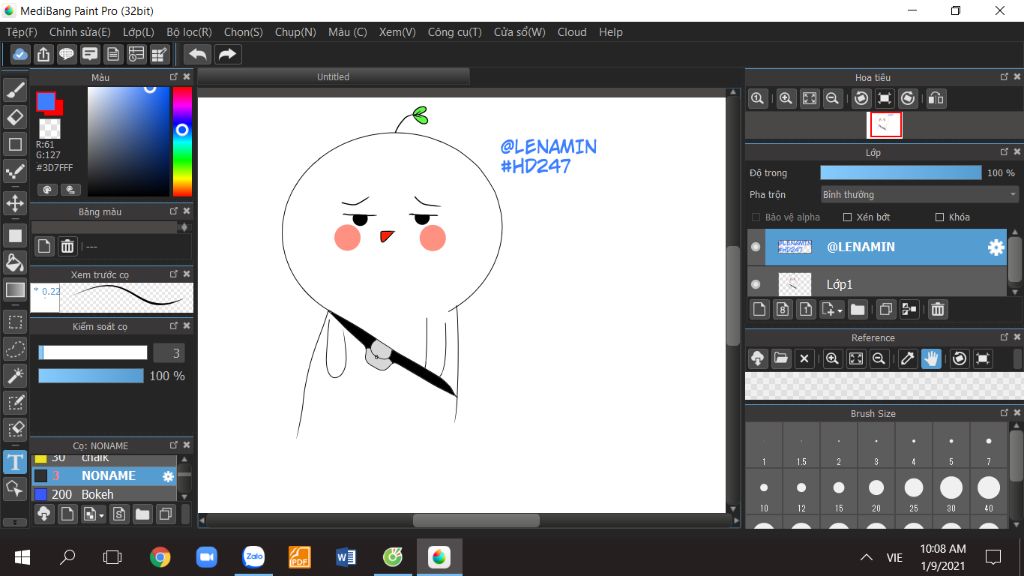Select the Move tool
Viewport: 1024px width, 576px height.
pyautogui.click(x=15, y=203)
